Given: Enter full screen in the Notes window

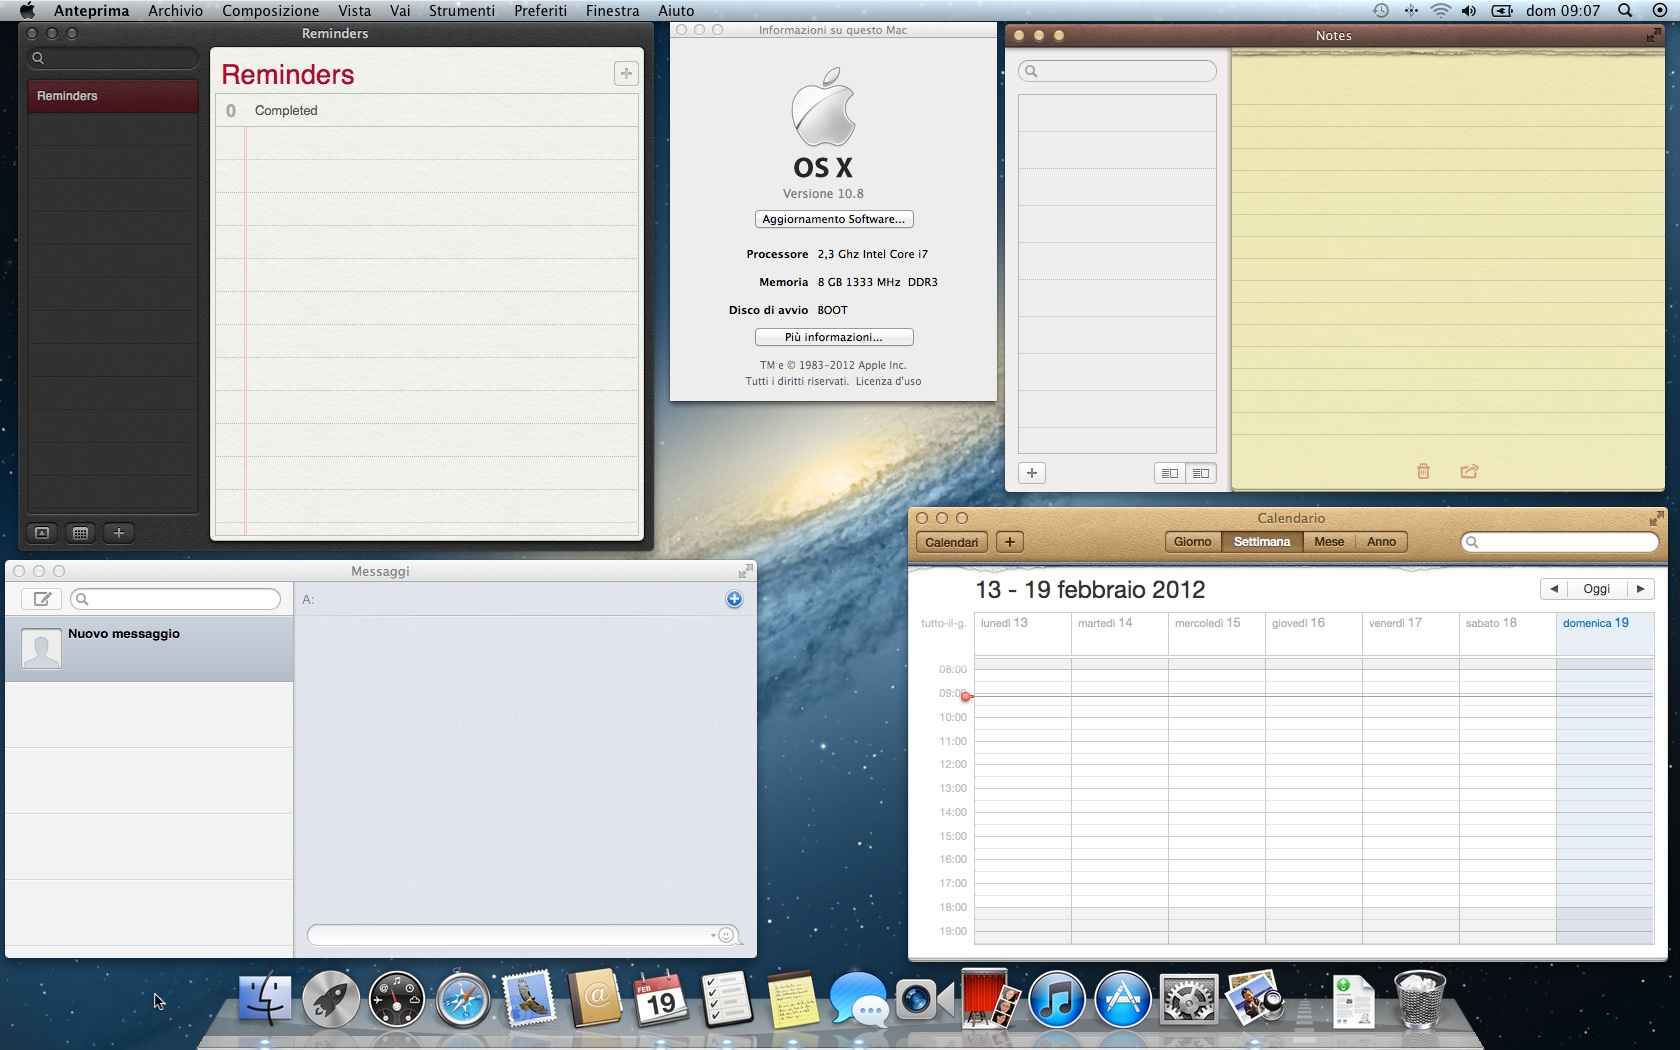Looking at the screenshot, I should click(1653, 35).
